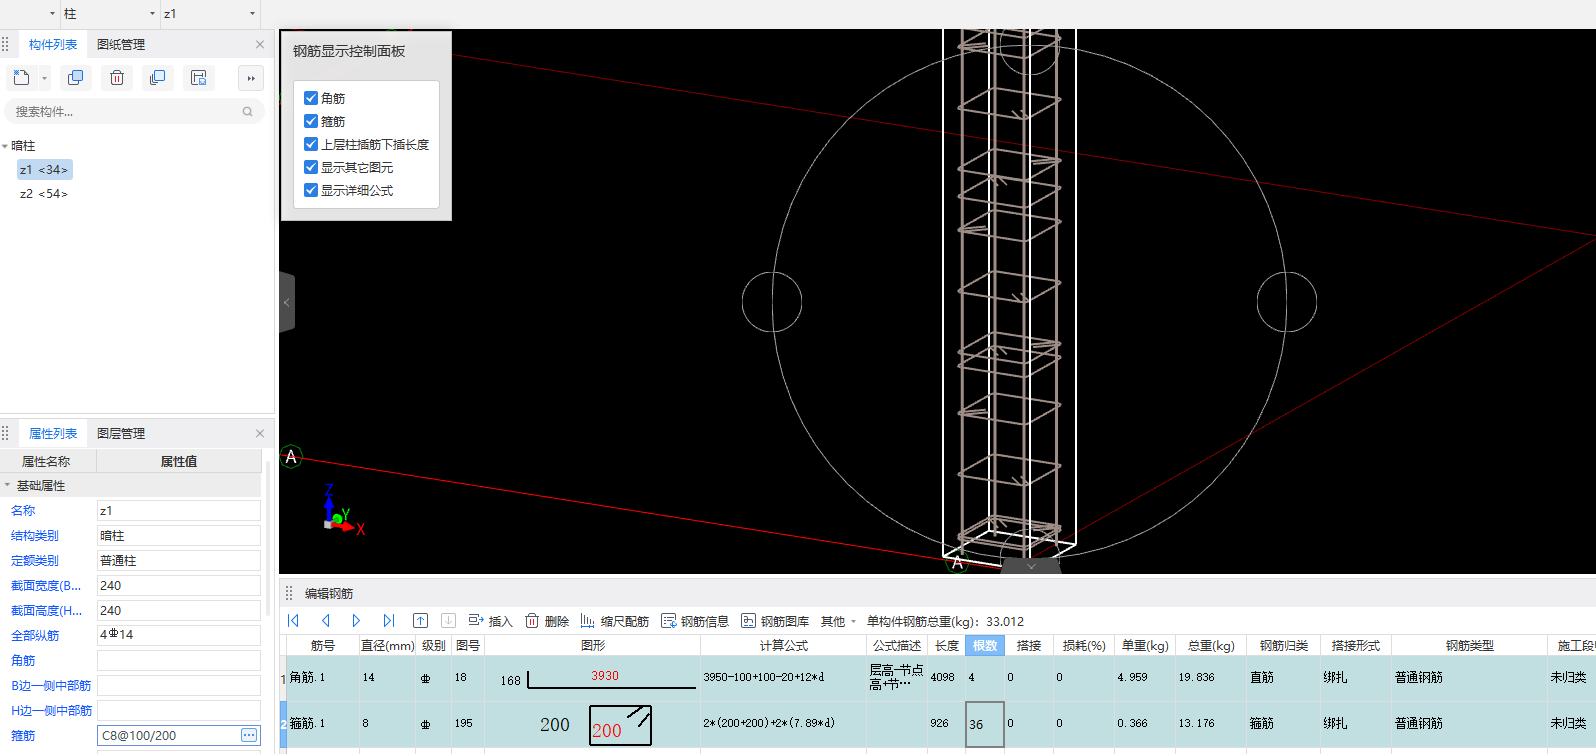
Task: Select component z1 <34>
Action: click(x=44, y=170)
